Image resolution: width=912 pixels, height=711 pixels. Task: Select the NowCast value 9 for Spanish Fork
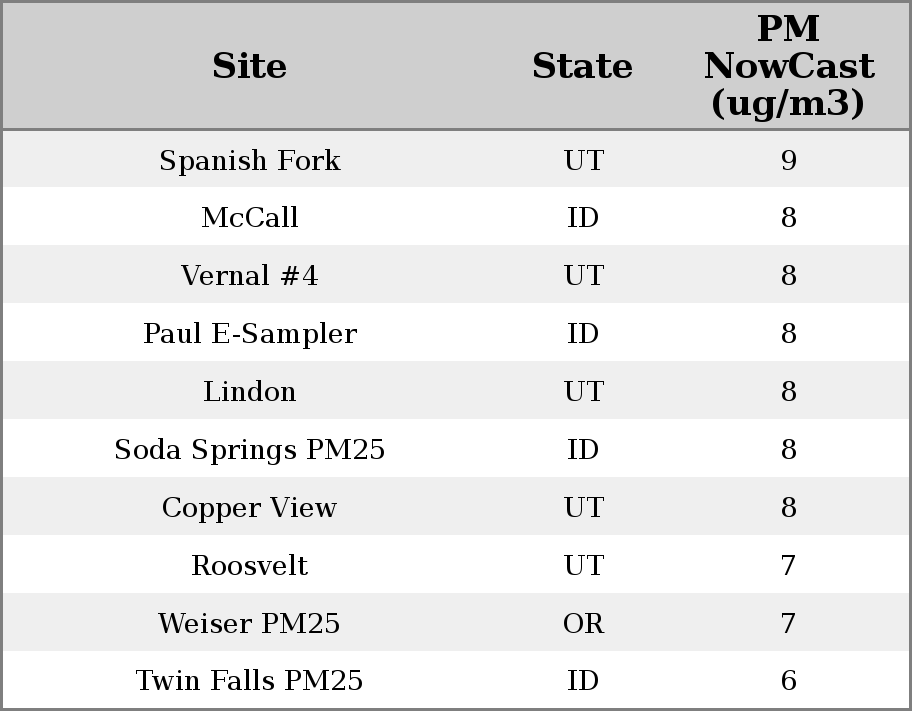point(788,161)
